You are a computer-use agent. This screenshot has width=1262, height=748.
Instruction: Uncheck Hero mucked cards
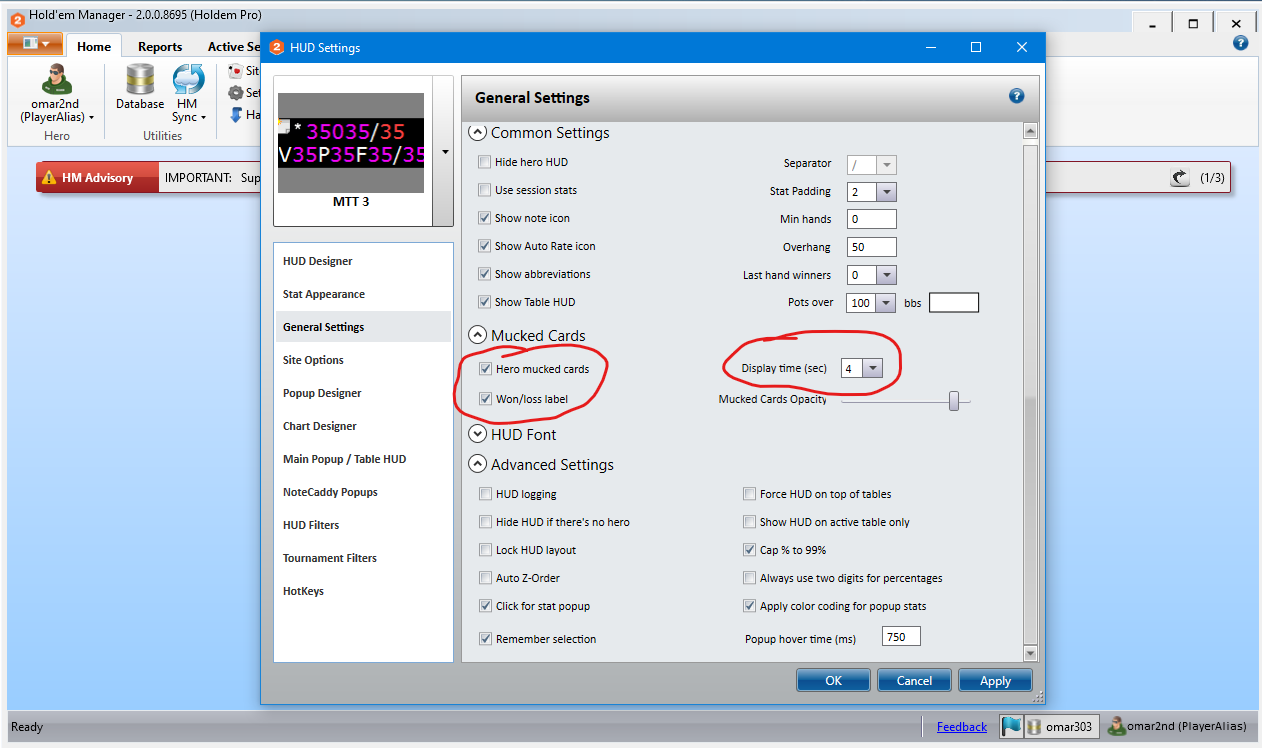(486, 369)
